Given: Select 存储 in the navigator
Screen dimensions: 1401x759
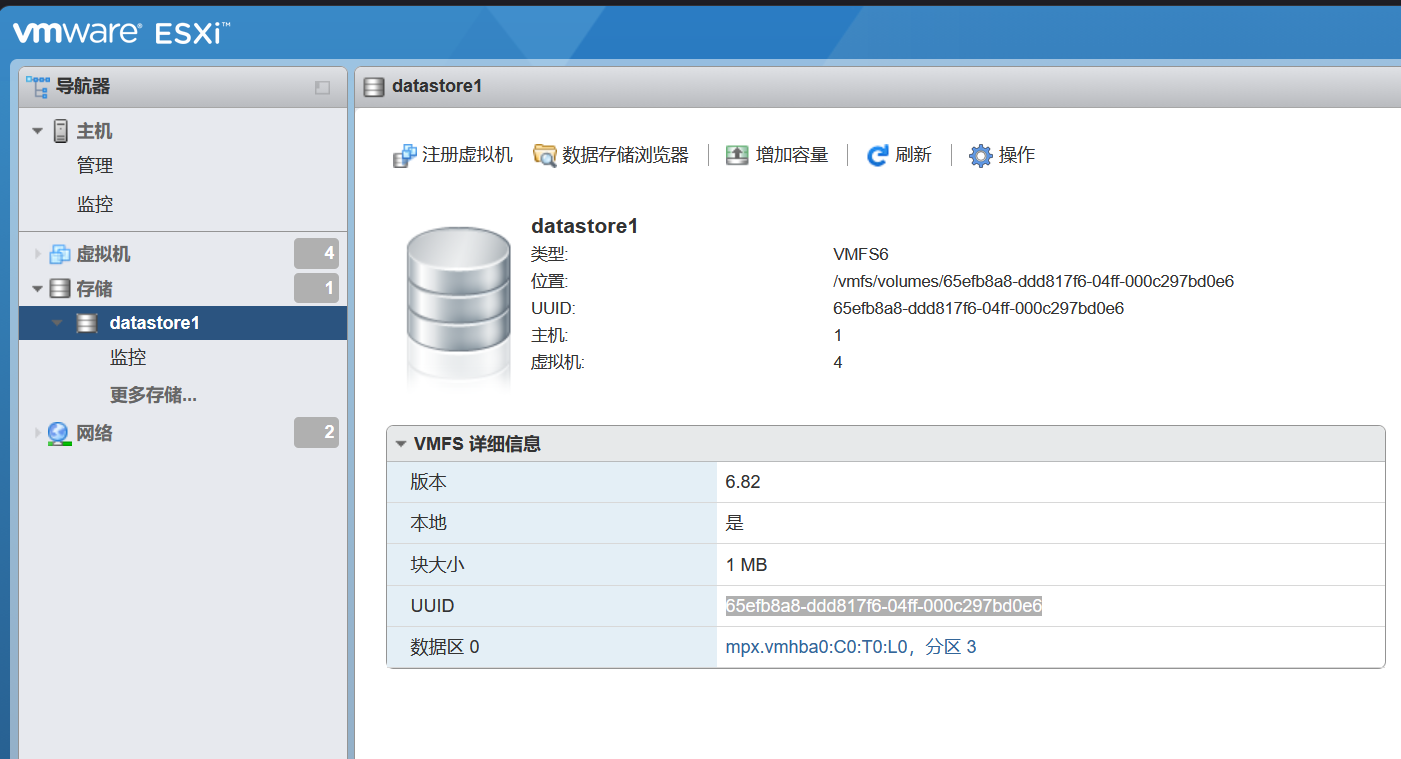Looking at the screenshot, I should point(94,289).
